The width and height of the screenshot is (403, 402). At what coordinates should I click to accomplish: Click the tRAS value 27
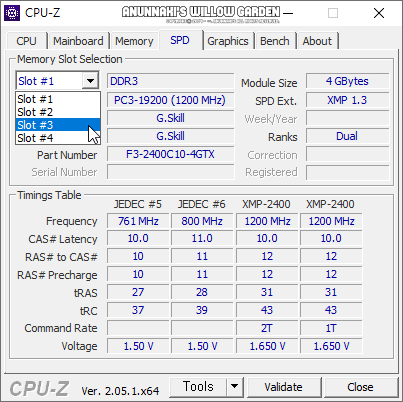(x=138, y=292)
